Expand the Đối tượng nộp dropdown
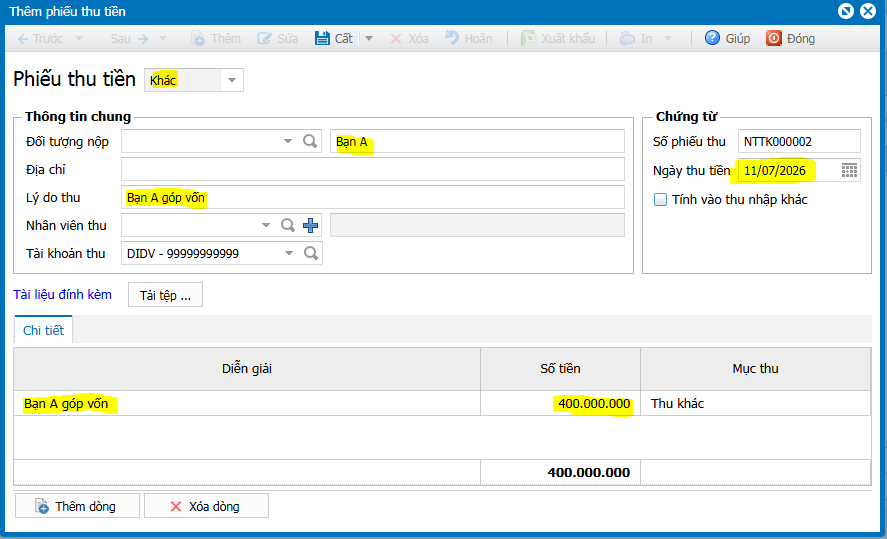 coord(288,141)
